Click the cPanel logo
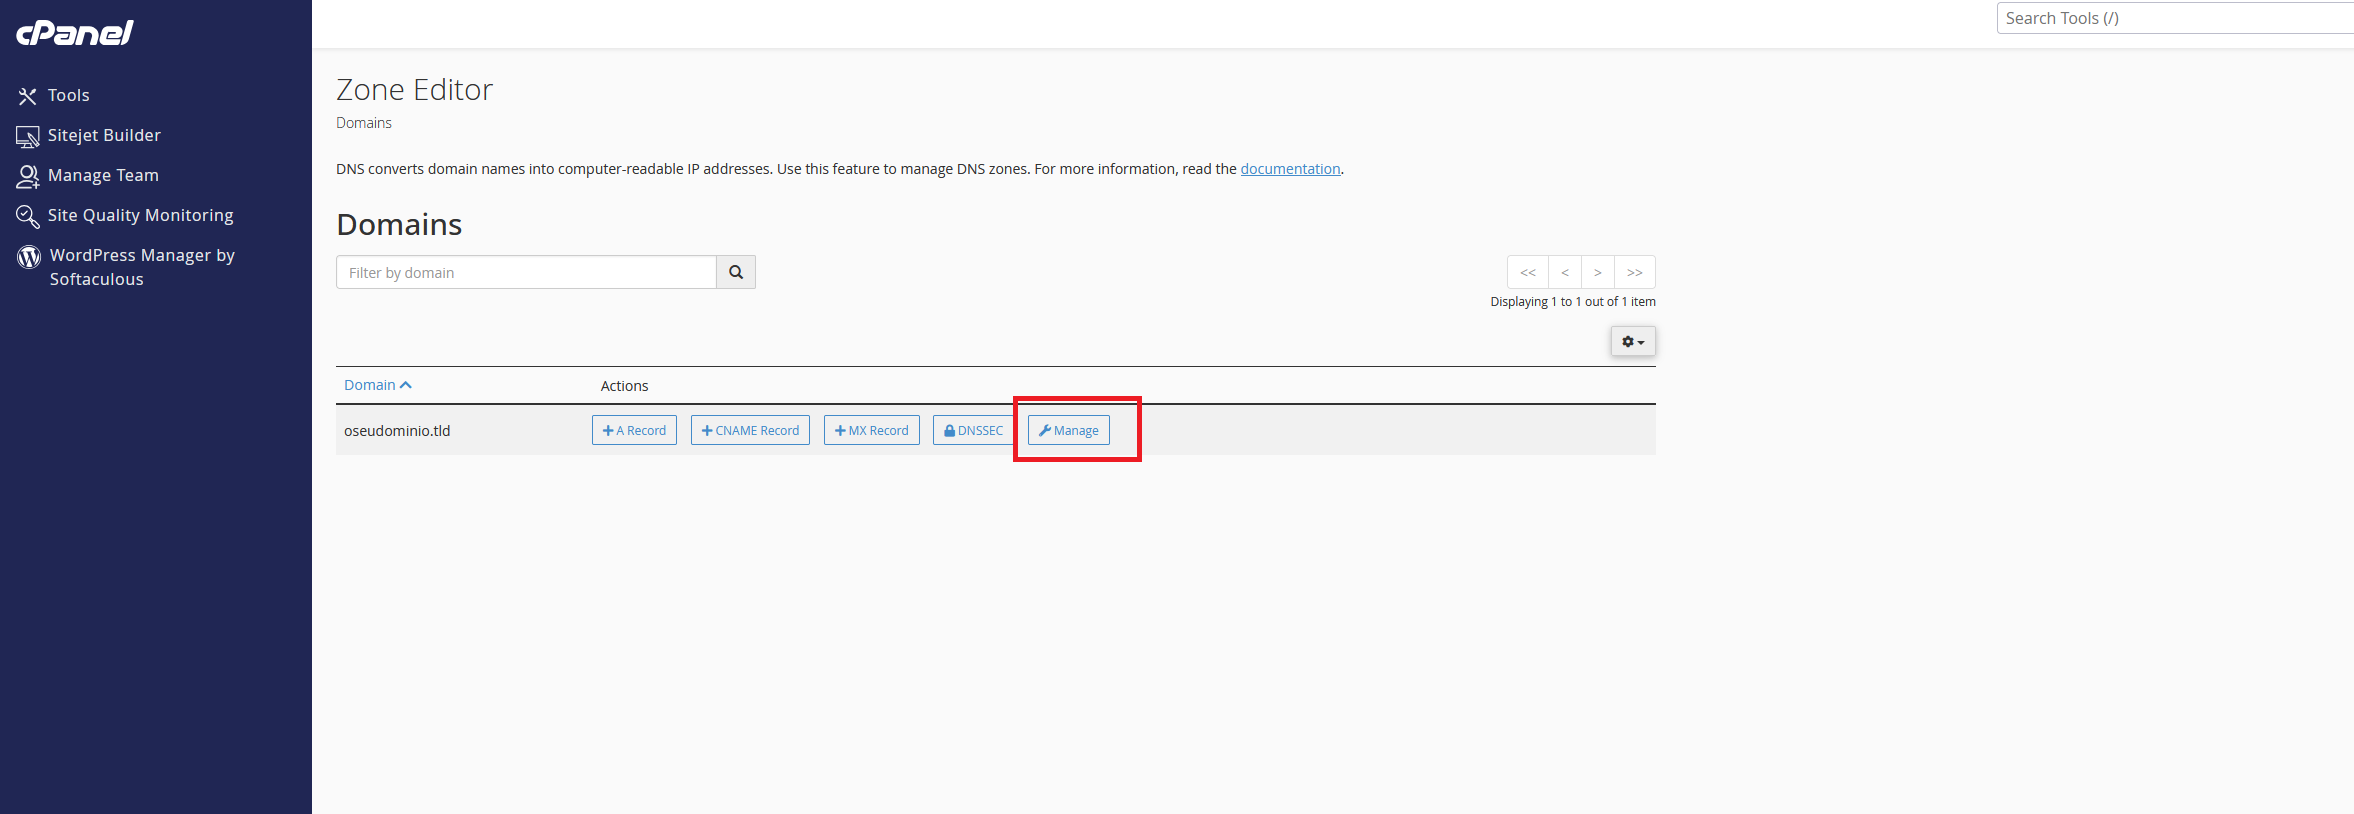 (x=75, y=33)
